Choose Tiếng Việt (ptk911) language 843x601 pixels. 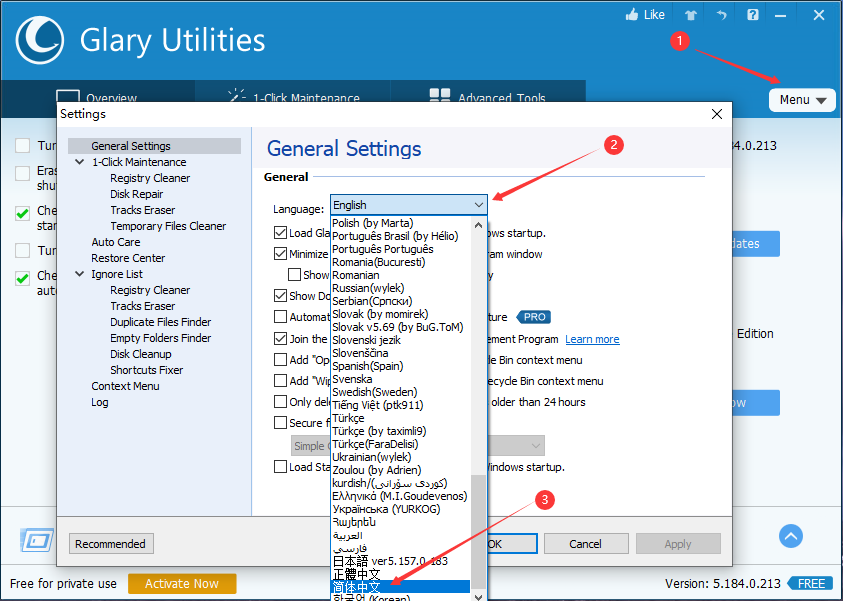(401, 405)
